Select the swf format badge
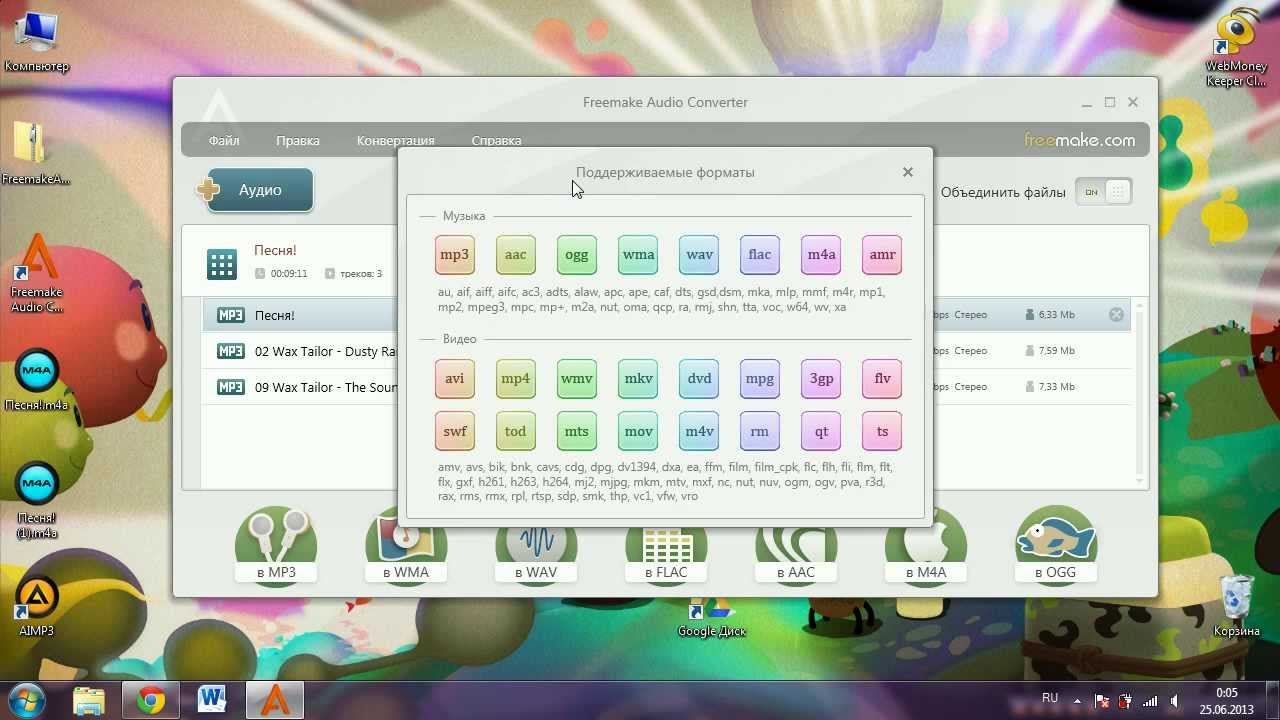Image resolution: width=1280 pixels, height=720 pixels. point(455,431)
